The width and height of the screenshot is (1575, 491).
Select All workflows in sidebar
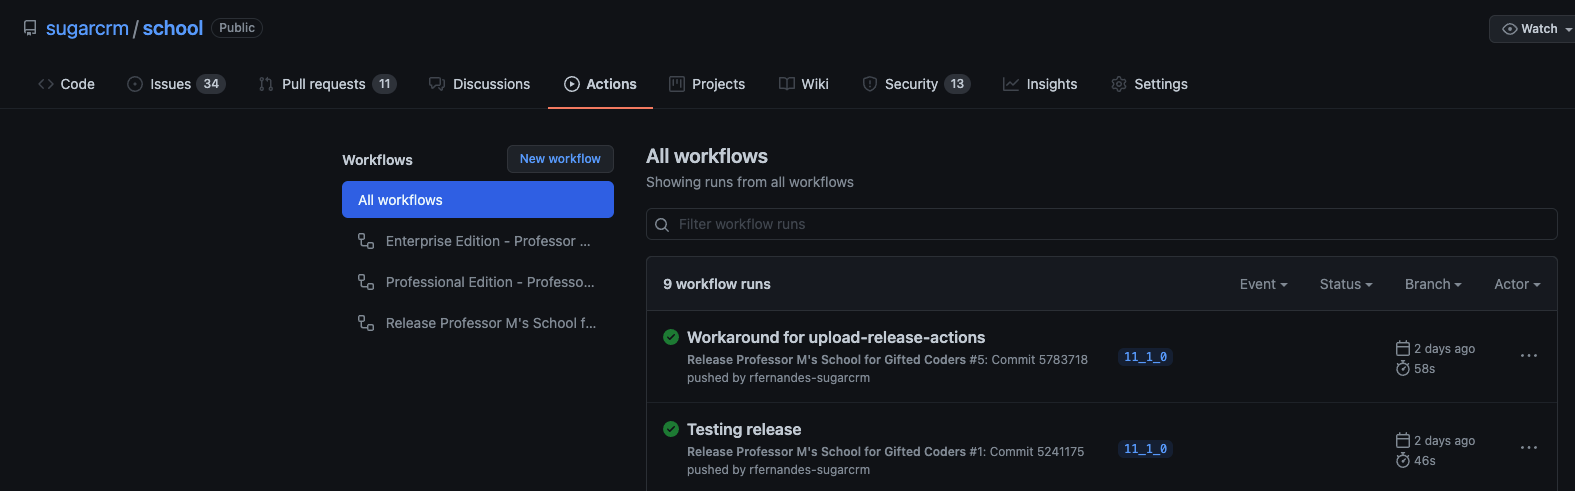pyautogui.click(x=478, y=200)
